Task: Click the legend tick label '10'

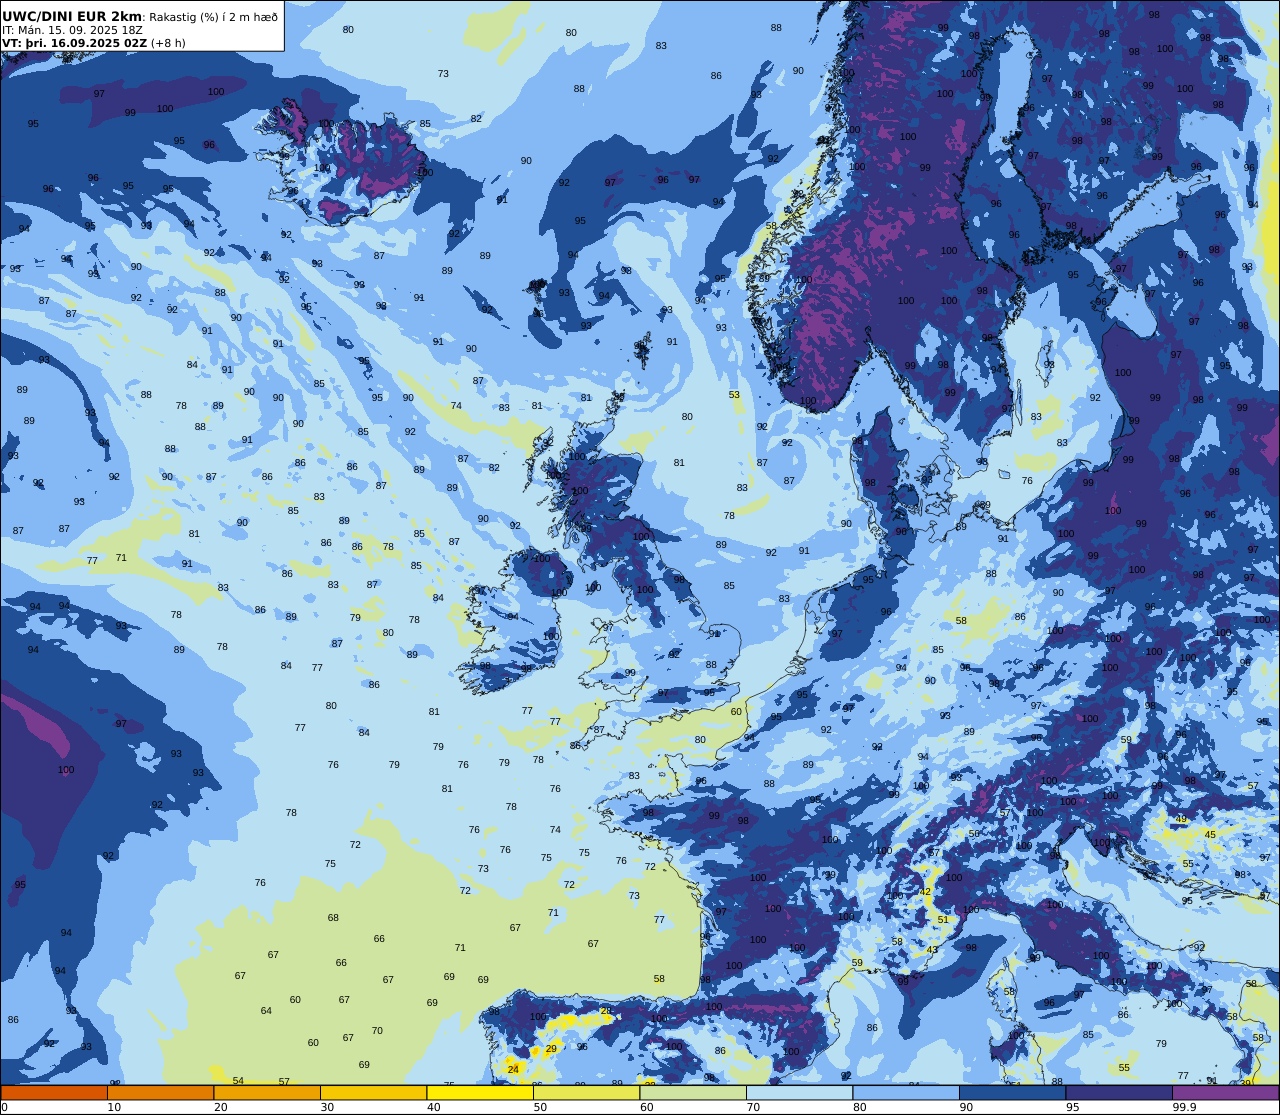Action: tap(114, 1107)
